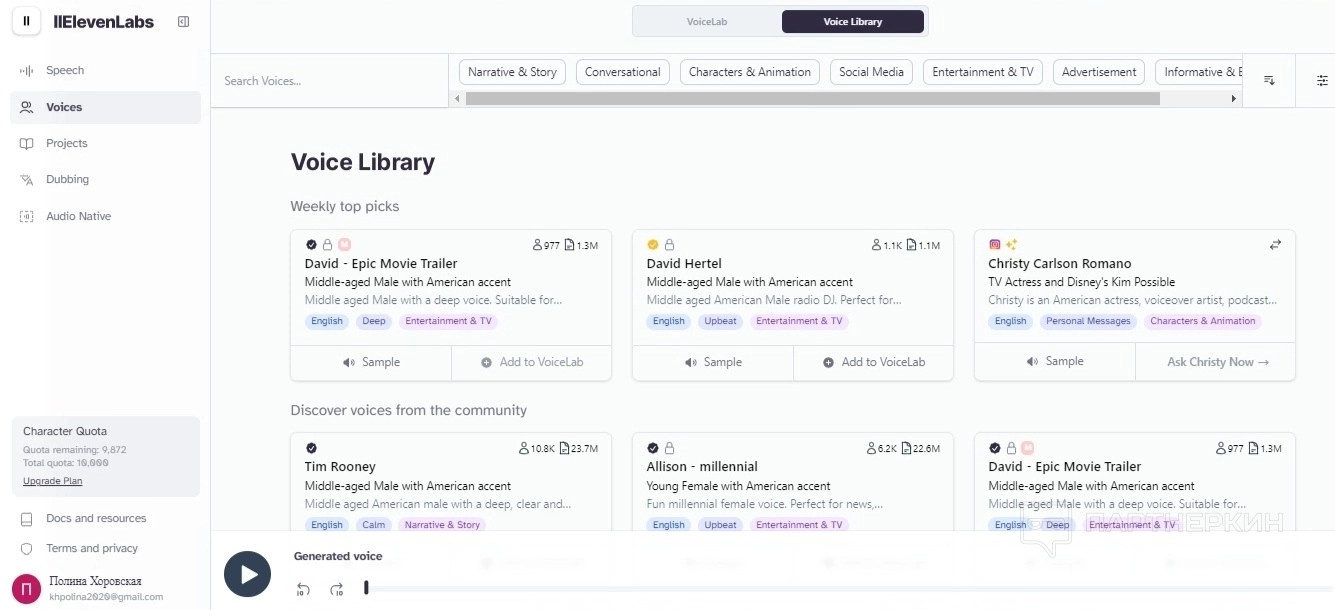
Task: Click the play button for generated voice
Action: tap(247, 575)
